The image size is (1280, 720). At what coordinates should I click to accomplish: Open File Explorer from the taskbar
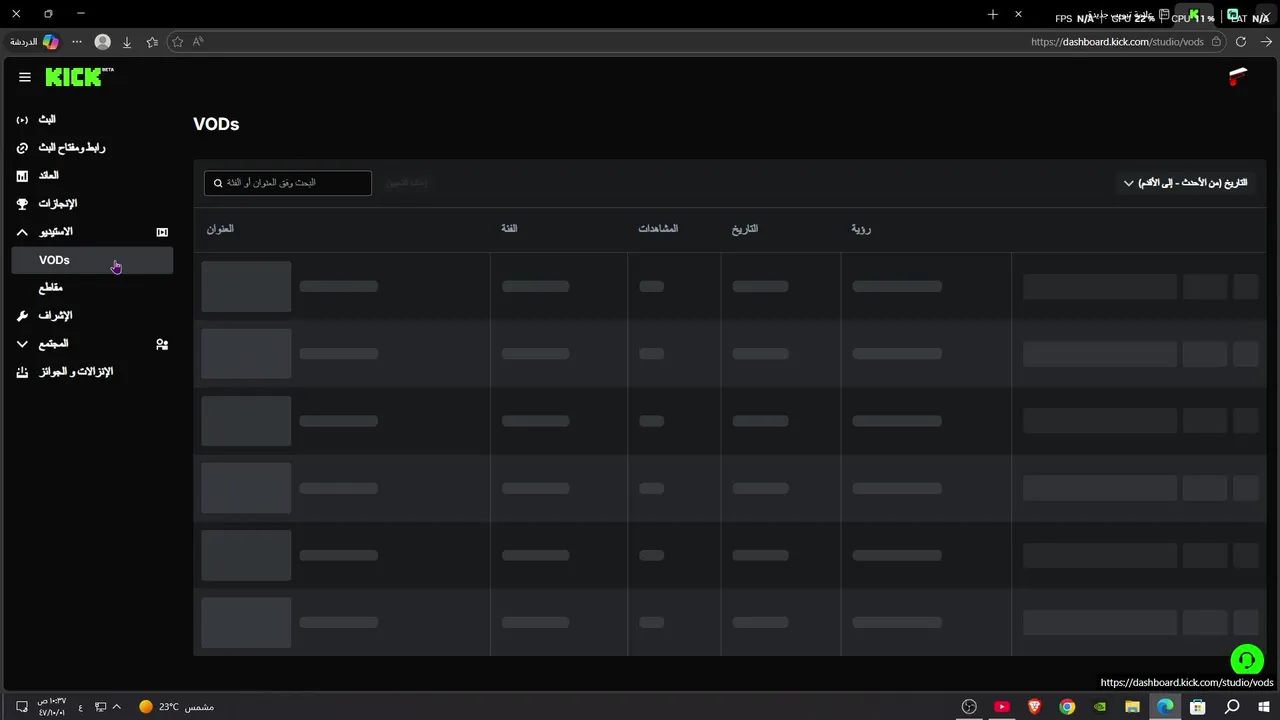1133,707
